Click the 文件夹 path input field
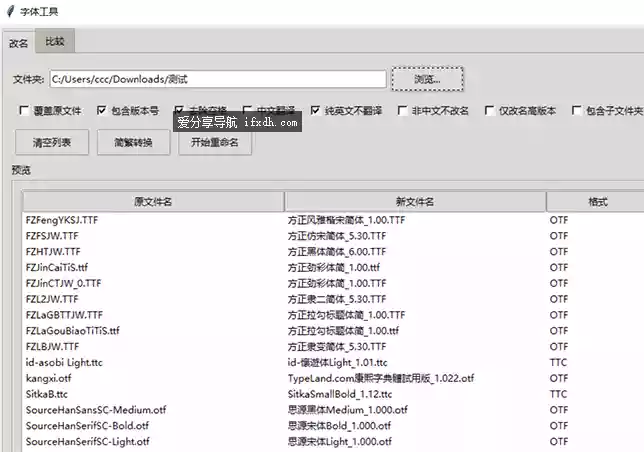Viewport: 644px width, 452px height. pyautogui.click(x=218, y=79)
